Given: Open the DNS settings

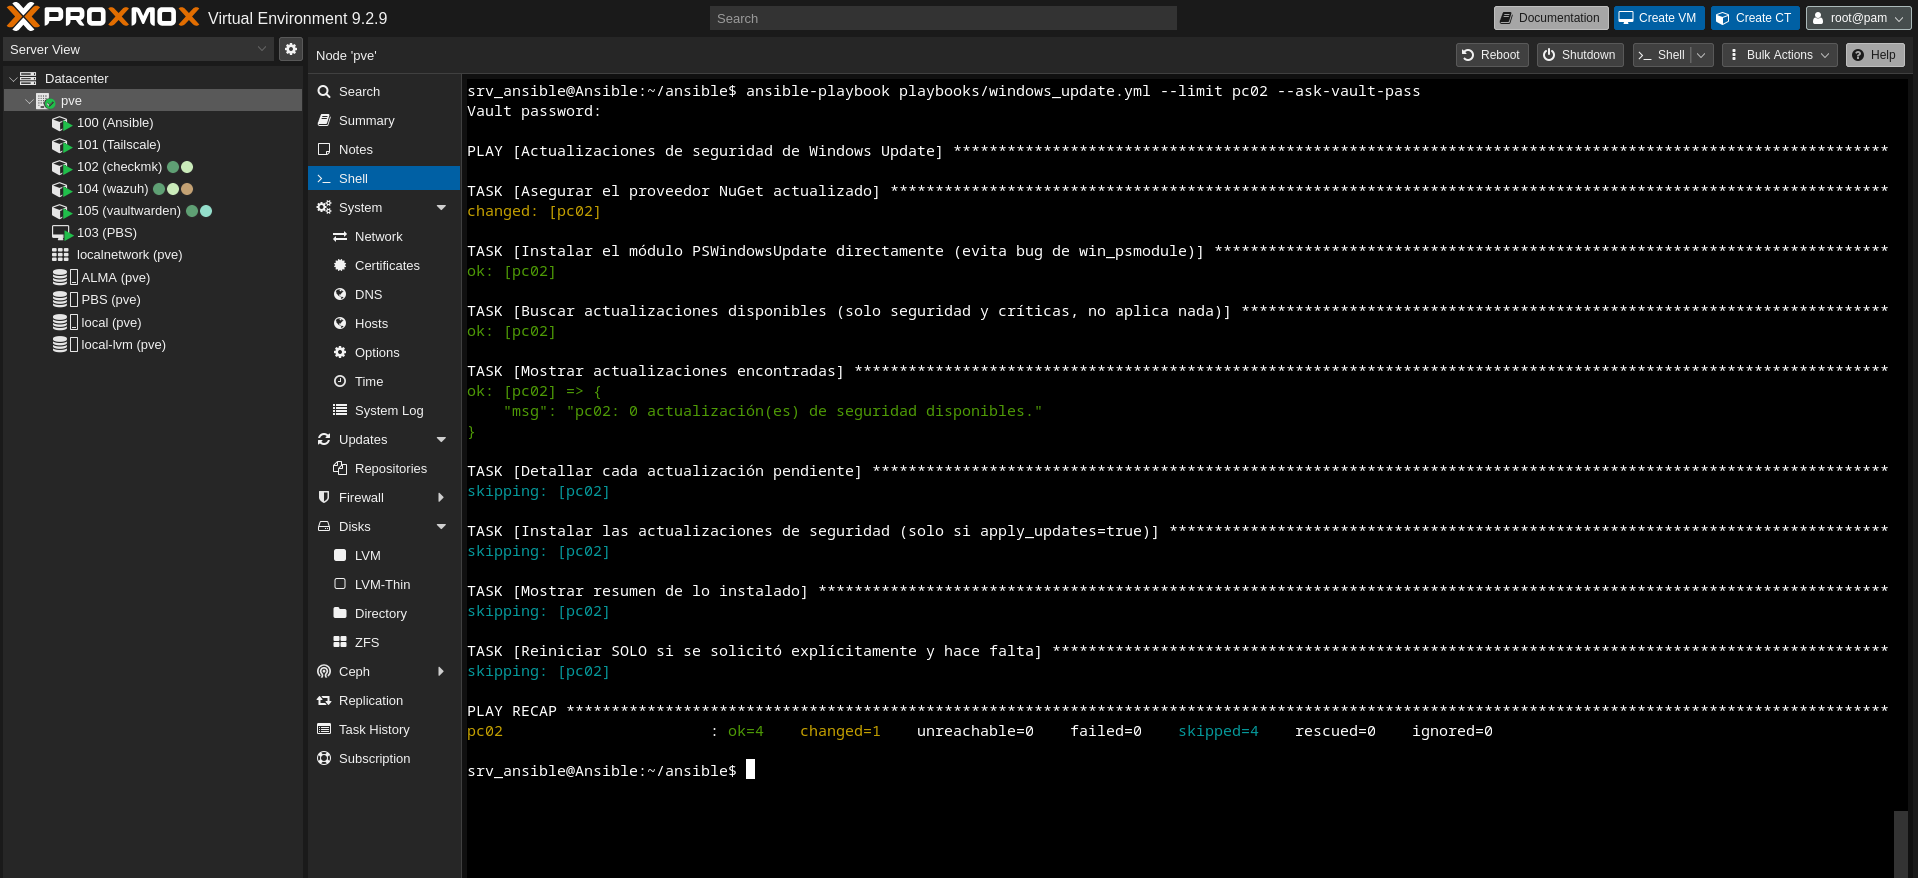Looking at the screenshot, I should pos(384,295).
